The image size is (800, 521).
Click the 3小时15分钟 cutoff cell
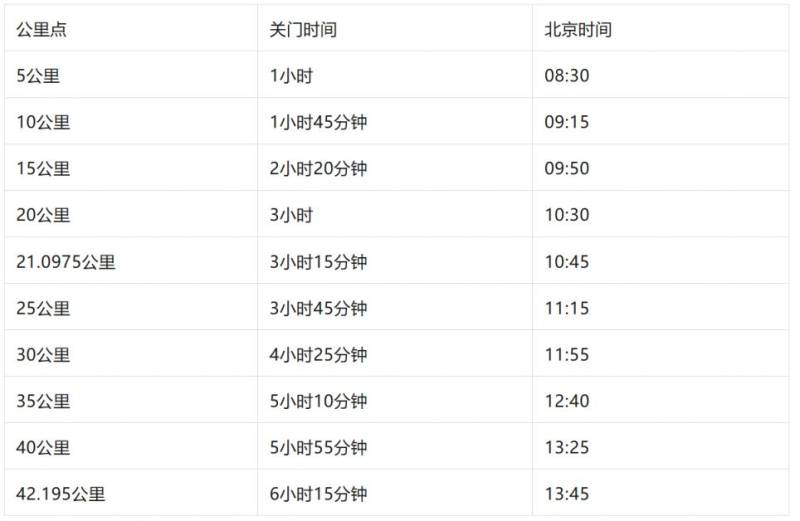[318, 262]
